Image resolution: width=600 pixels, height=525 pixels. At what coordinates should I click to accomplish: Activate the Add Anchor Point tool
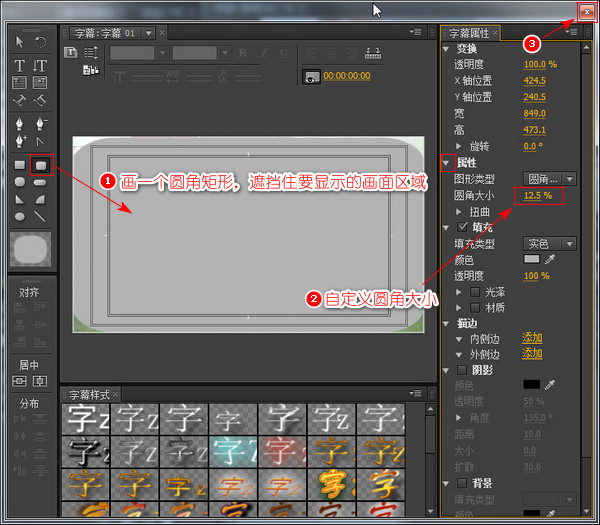click(21, 141)
